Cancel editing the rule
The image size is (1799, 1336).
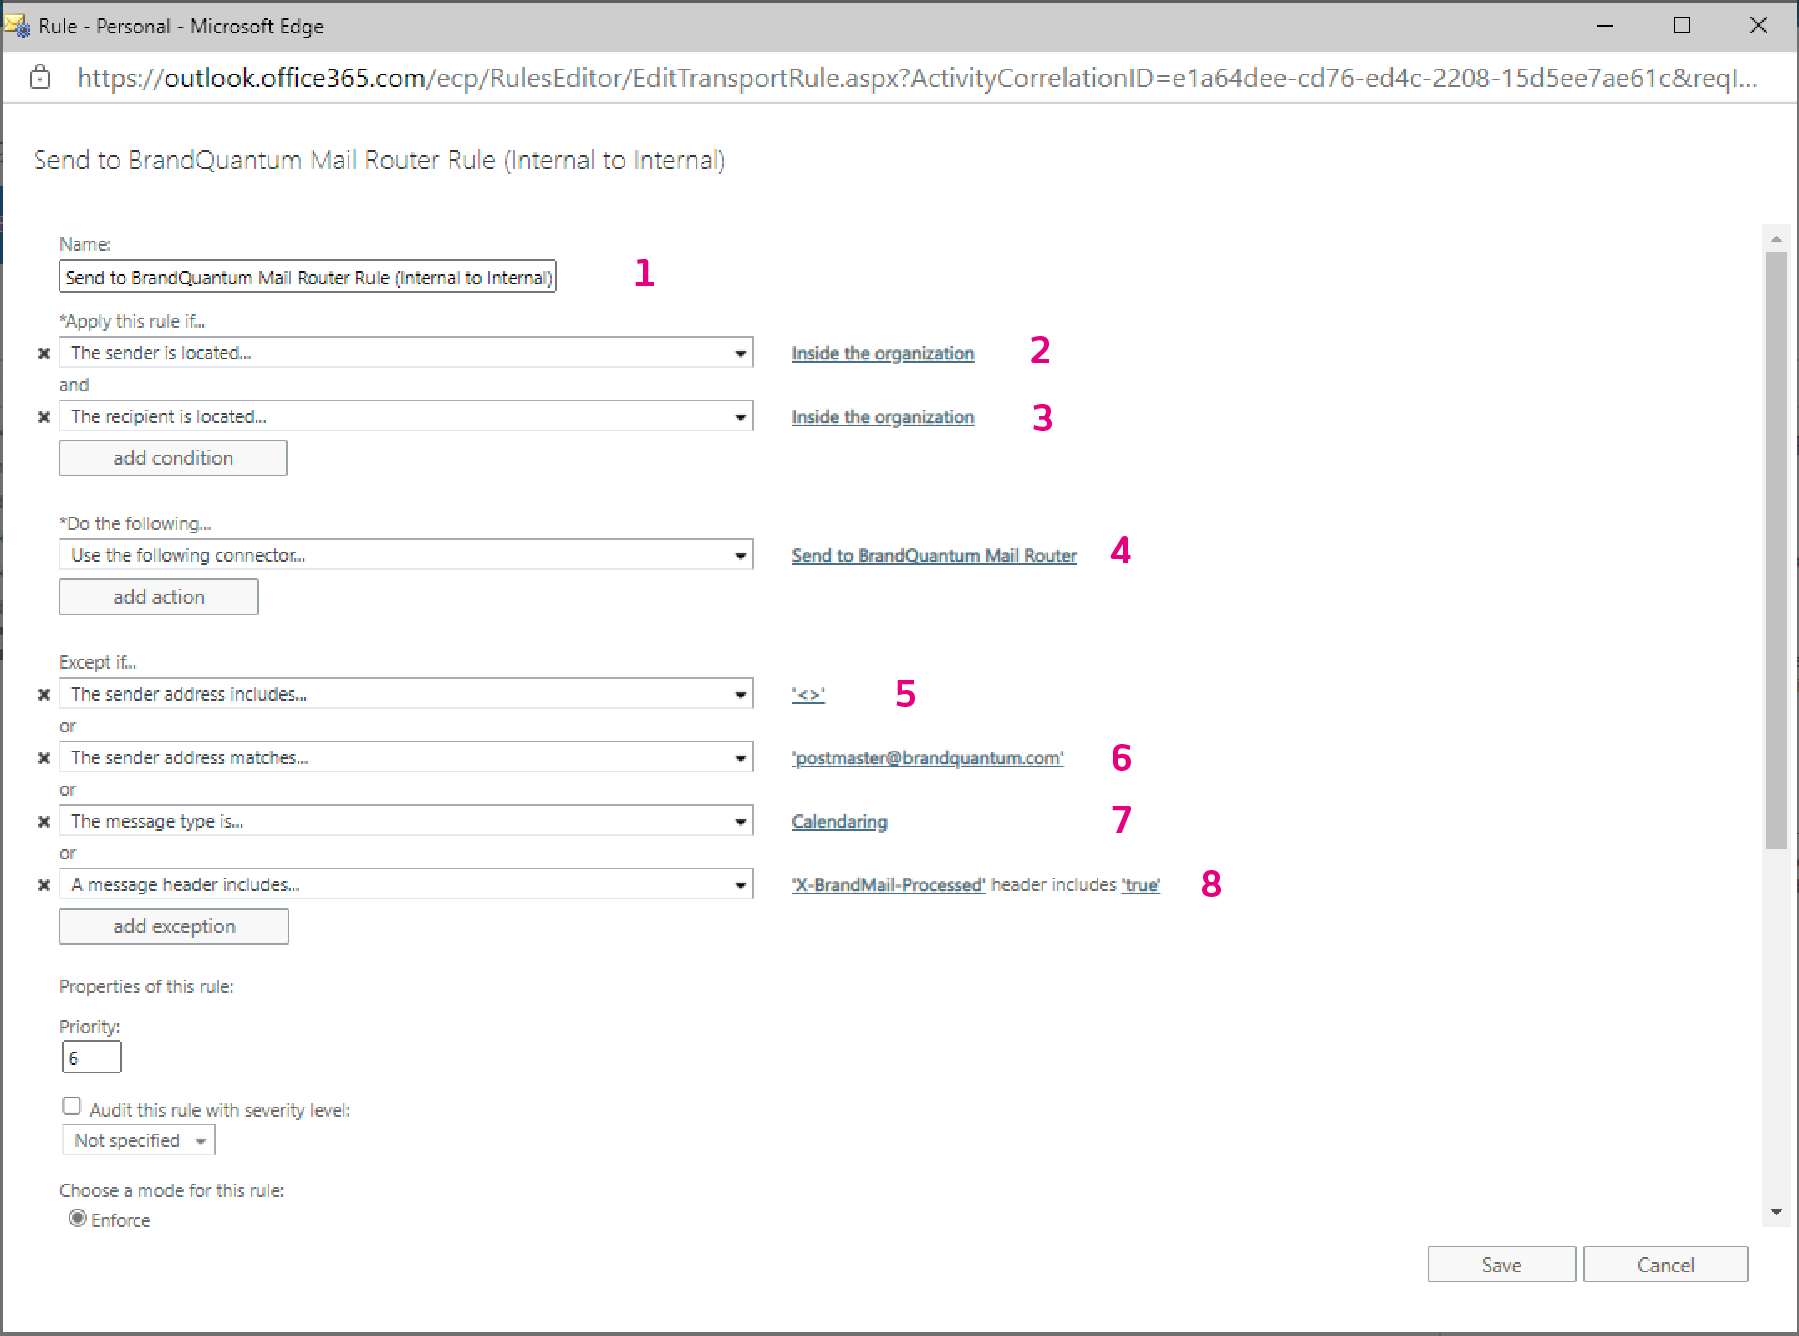[1666, 1265]
